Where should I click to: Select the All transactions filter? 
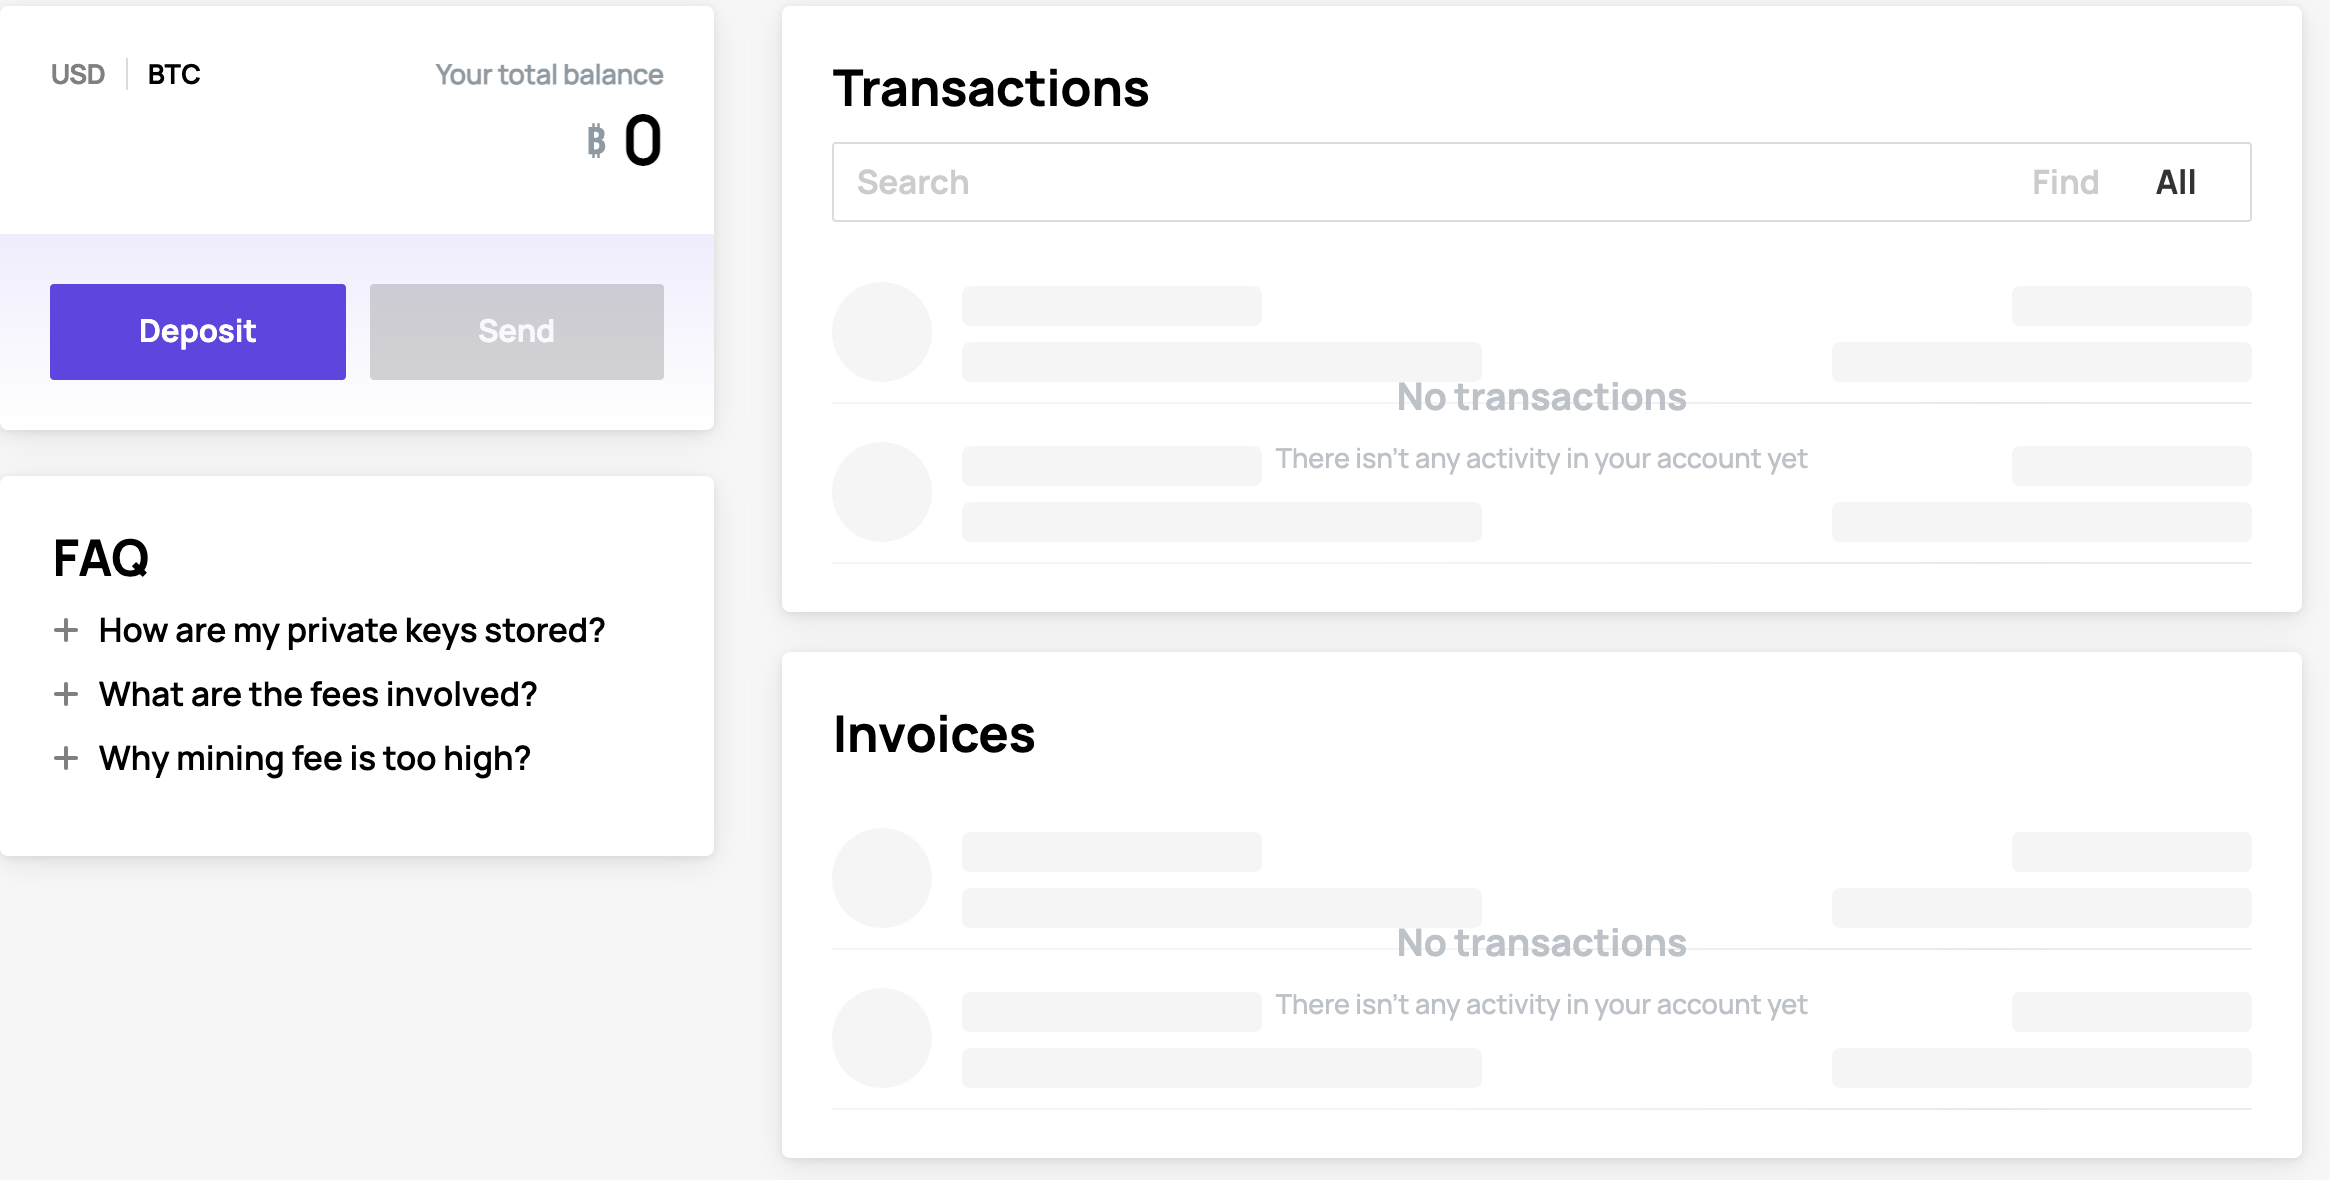pyautogui.click(x=2176, y=182)
